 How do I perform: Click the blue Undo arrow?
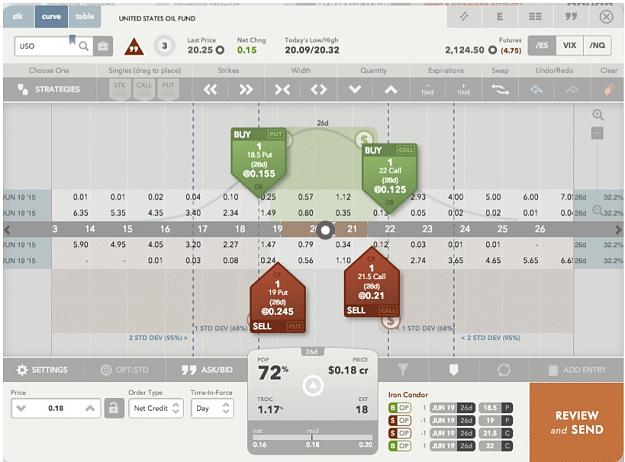[x=537, y=90]
